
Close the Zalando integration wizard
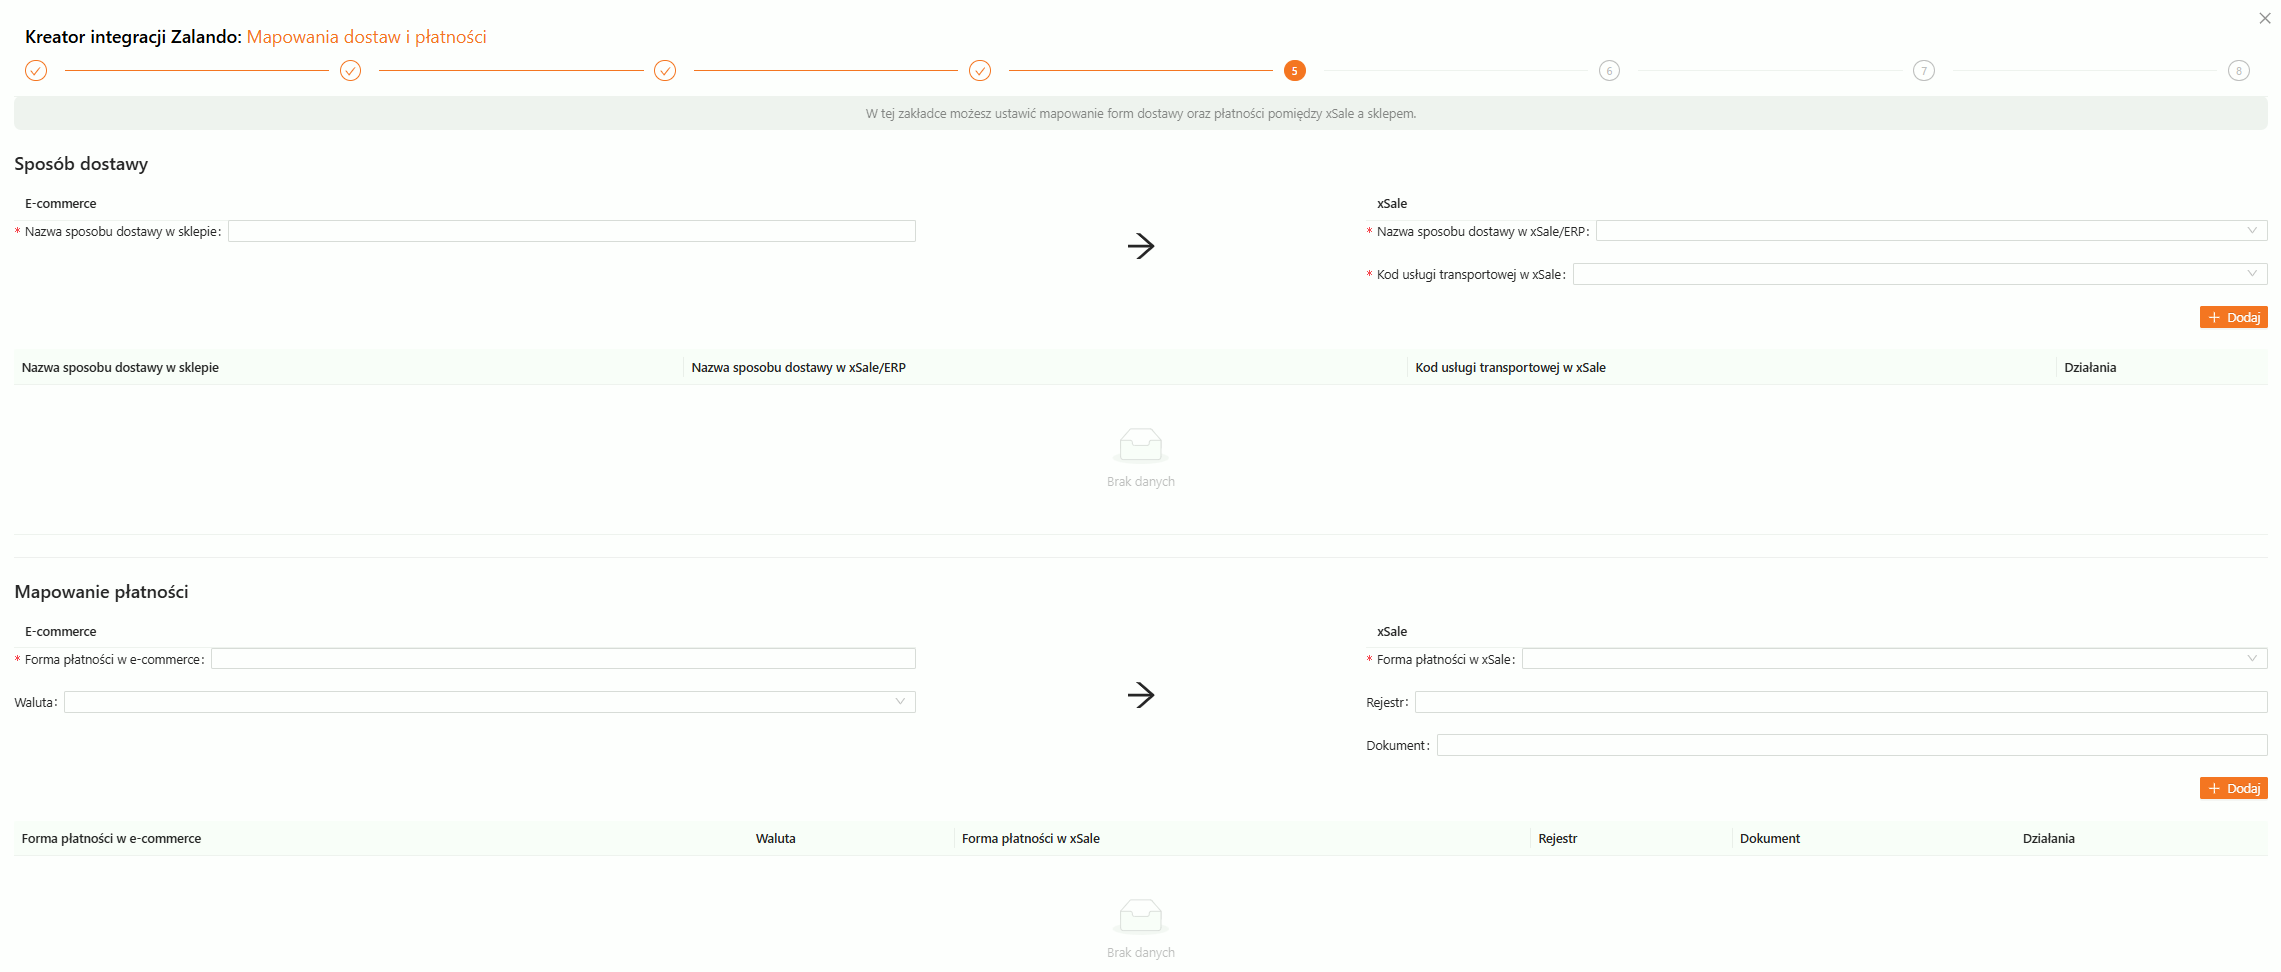[2264, 18]
